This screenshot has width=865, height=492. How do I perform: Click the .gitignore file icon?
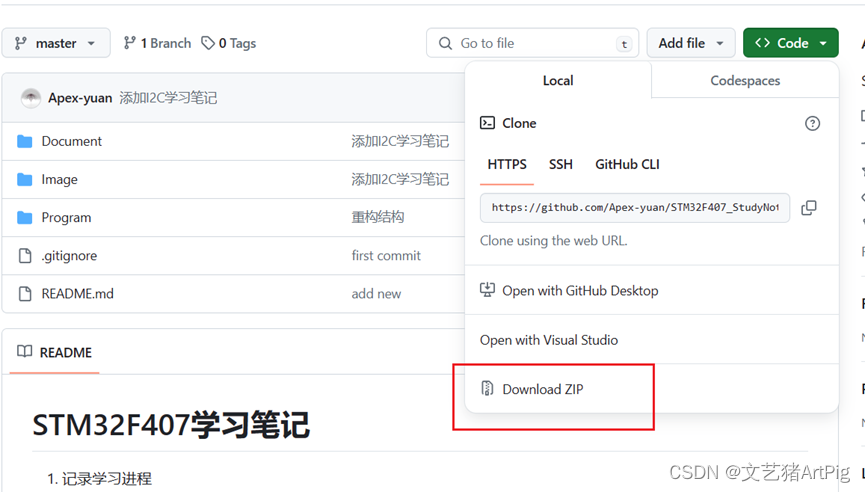(25, 255)
